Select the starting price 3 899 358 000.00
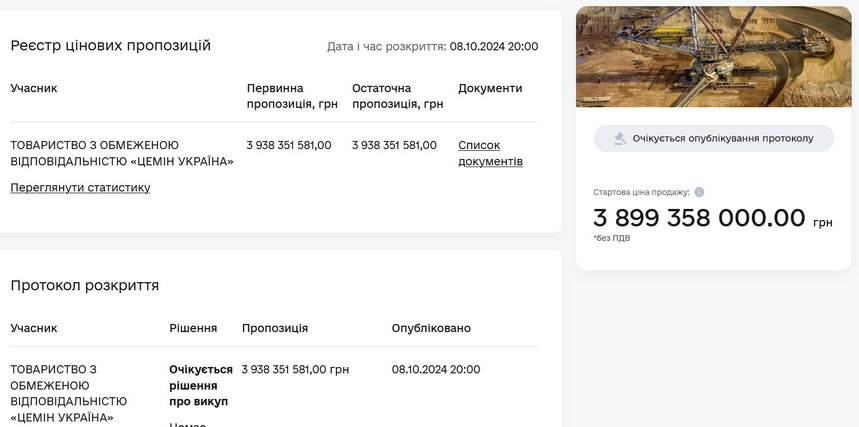The height and width of the screenshot is (427, 859). click(699, 218)
